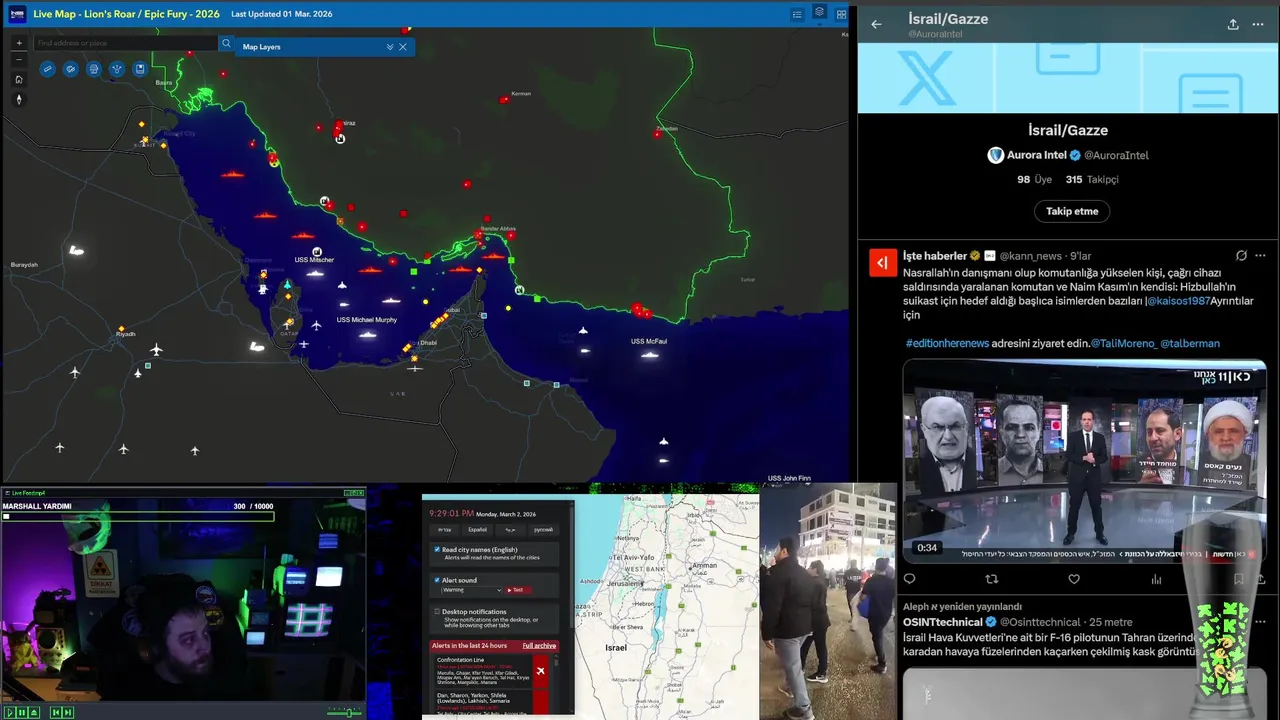The width and height of the screenshot is (1280, 720).
Task: Like the İşte haberler post
Action: tap(1074, 579)
